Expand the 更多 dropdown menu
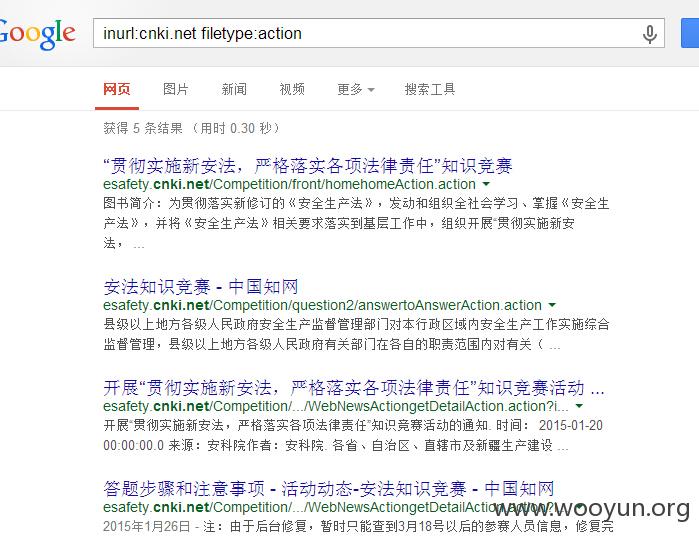This screenshot has width=699, height=537. (356, 90)
